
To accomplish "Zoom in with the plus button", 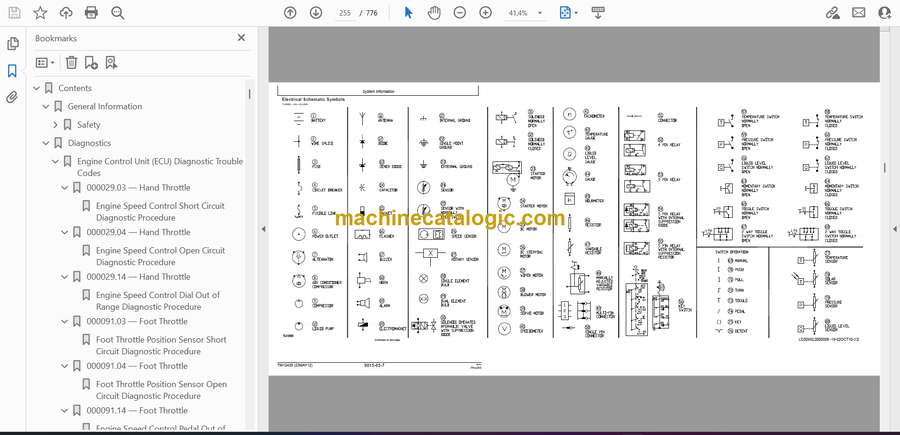I will coord(486,13).
